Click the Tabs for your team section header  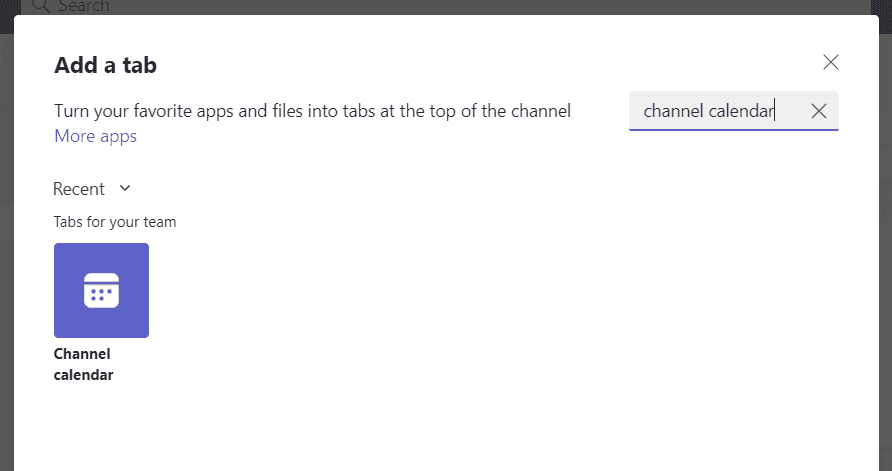pos(115,222)
